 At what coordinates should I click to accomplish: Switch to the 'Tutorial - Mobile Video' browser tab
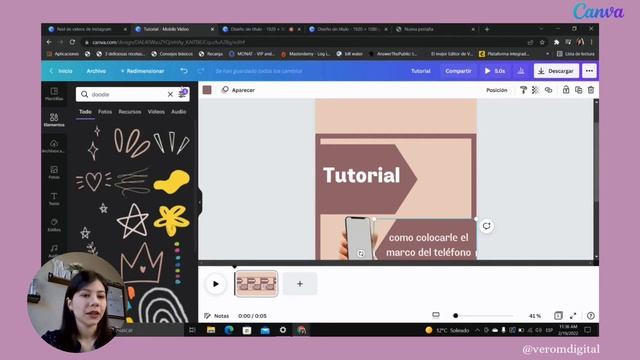[174, 29]
